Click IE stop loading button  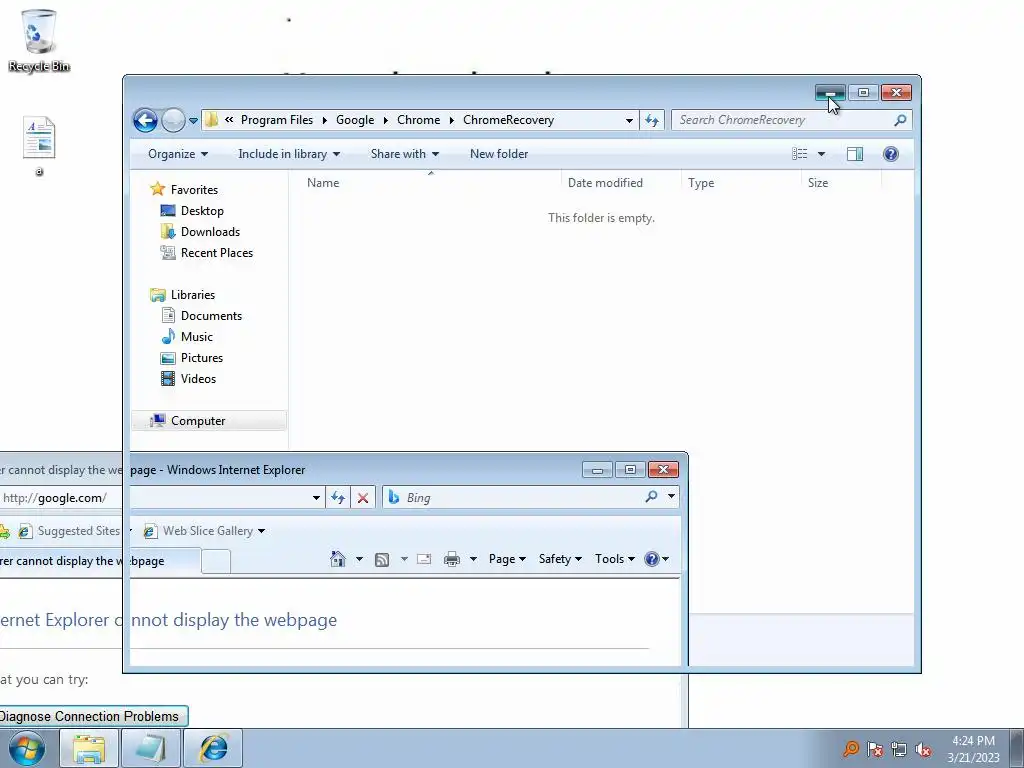pos(363,498)
